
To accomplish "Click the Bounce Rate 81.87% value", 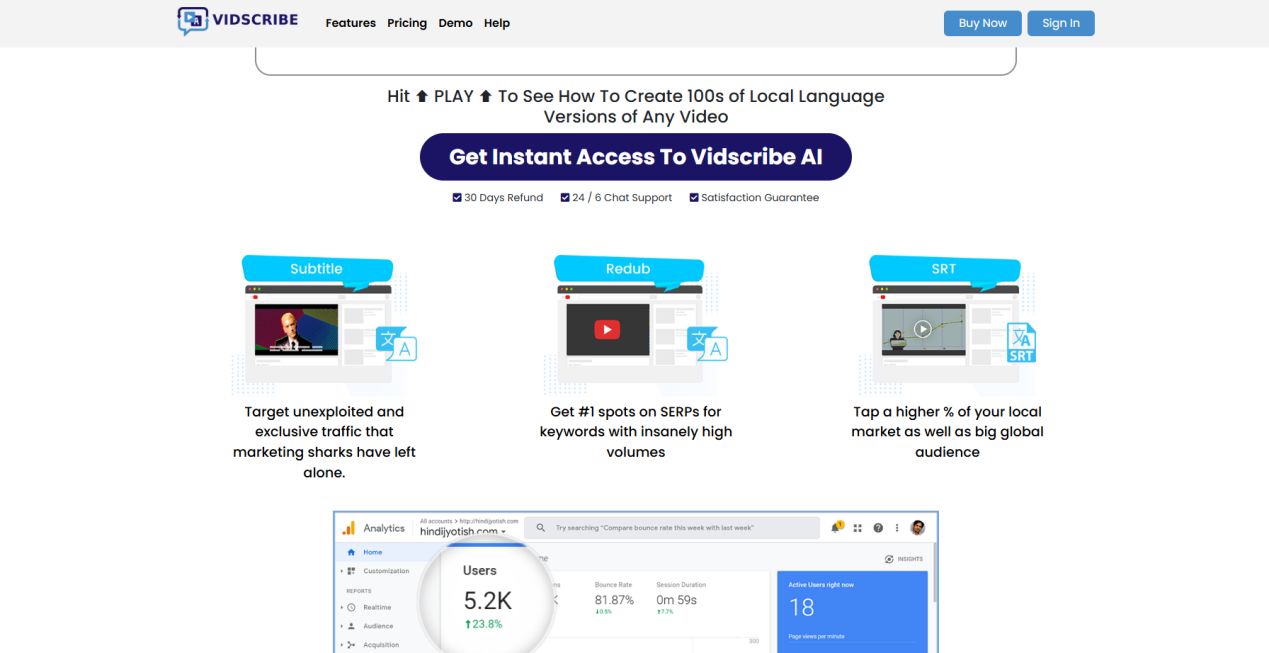I will click(614, 600).
